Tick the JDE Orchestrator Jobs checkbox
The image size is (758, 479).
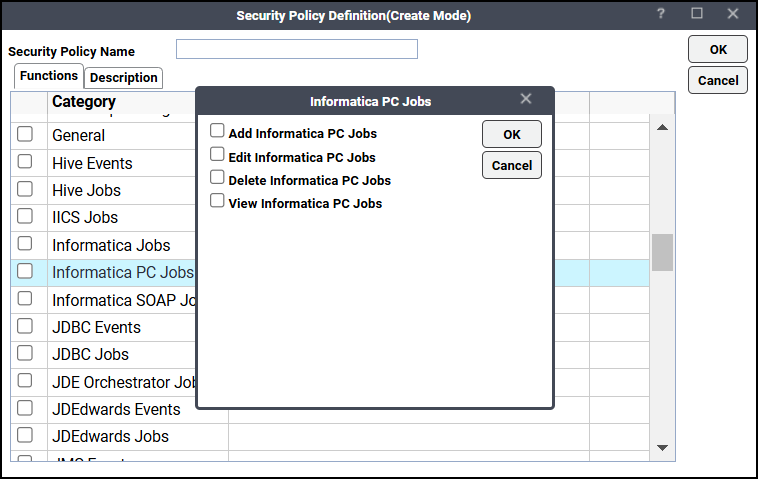25,381
